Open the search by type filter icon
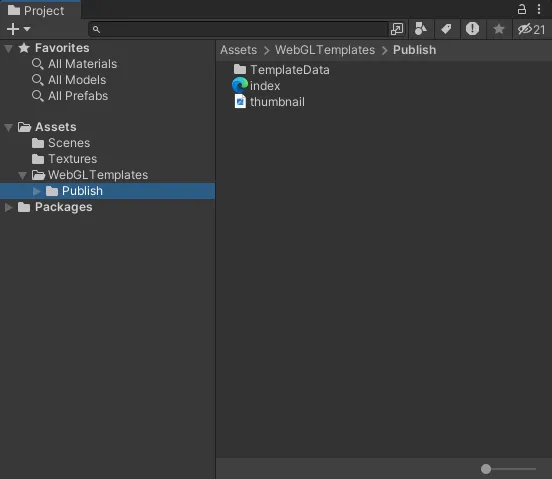552x479 pixels. click(421, 29)
